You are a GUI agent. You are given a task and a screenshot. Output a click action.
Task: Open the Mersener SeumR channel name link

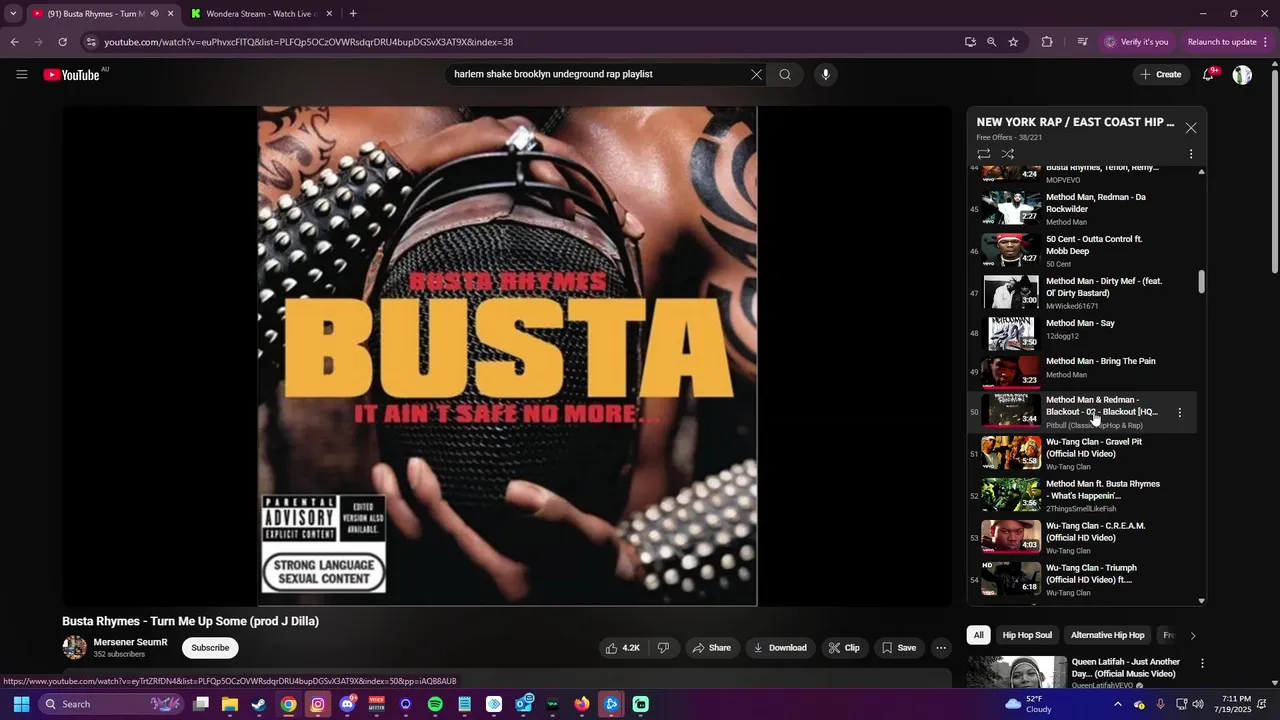(130, 642)
